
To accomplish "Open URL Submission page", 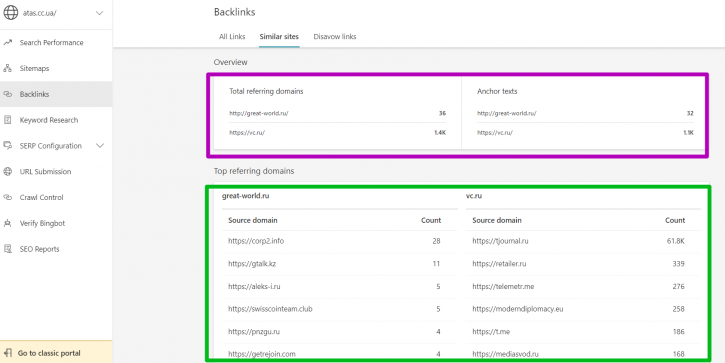I will 45,172.
